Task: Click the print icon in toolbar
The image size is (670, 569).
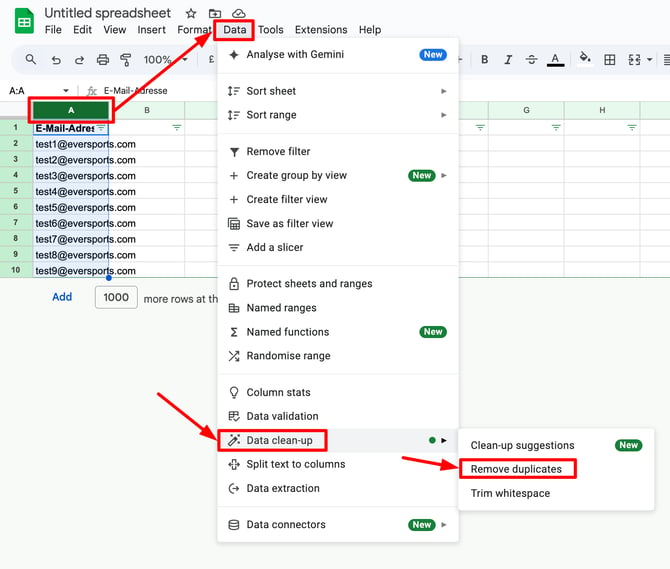Action: click(x=103, y=60)
